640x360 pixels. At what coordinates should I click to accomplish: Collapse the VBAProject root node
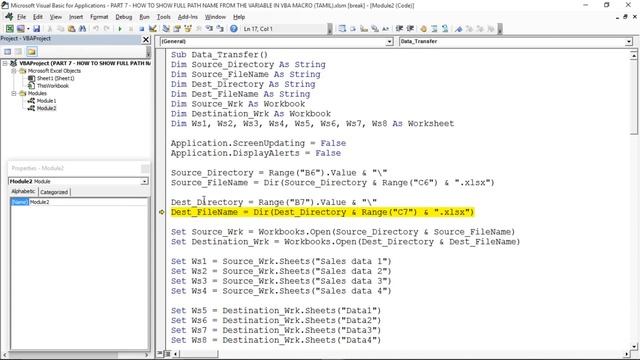[5, 63]
